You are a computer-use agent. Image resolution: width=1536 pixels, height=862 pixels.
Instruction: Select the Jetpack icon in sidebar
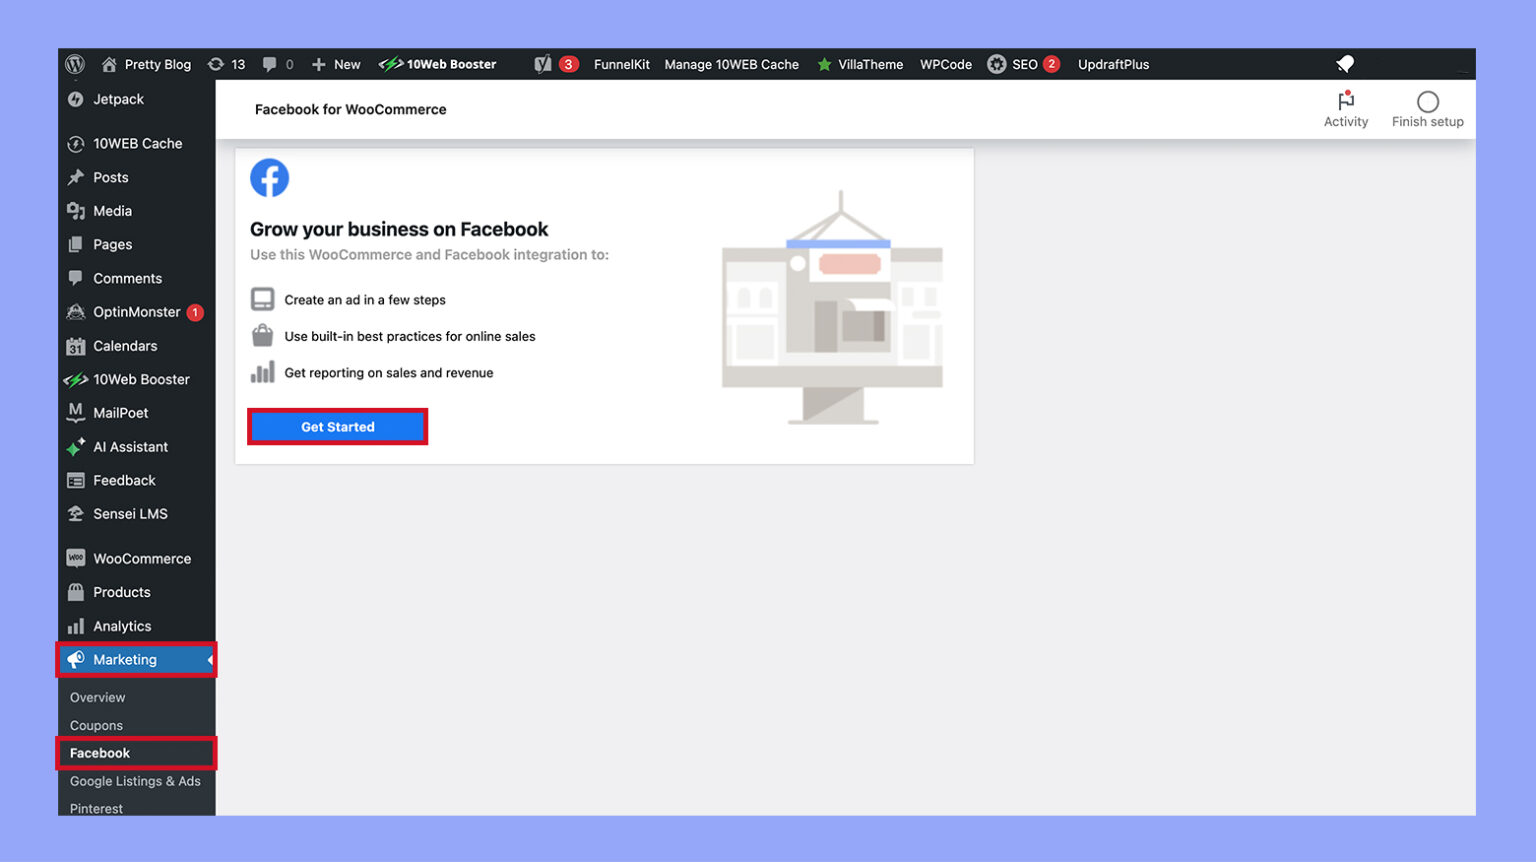pos(77,100)
